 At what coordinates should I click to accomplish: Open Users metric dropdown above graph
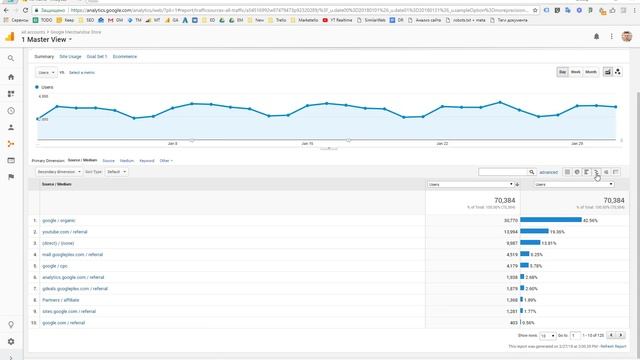[x=46, y=72]
